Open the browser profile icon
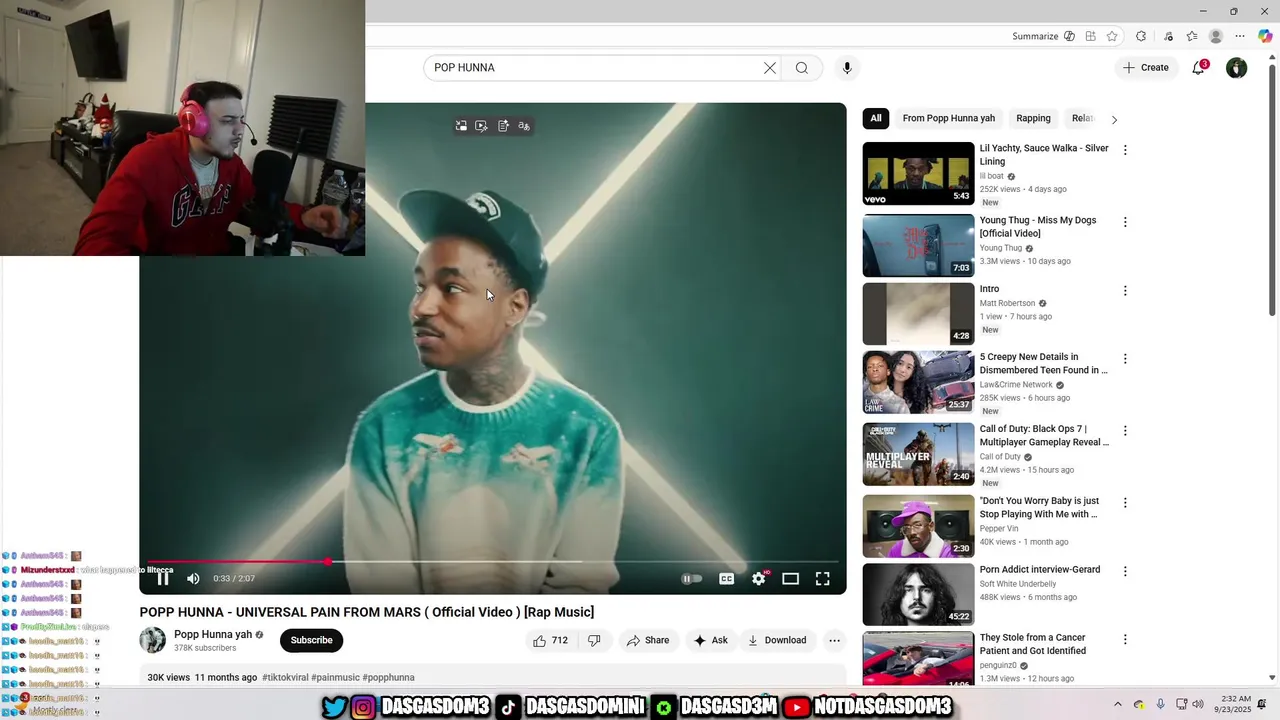The image size is (1280, 720). [1216, 36]
